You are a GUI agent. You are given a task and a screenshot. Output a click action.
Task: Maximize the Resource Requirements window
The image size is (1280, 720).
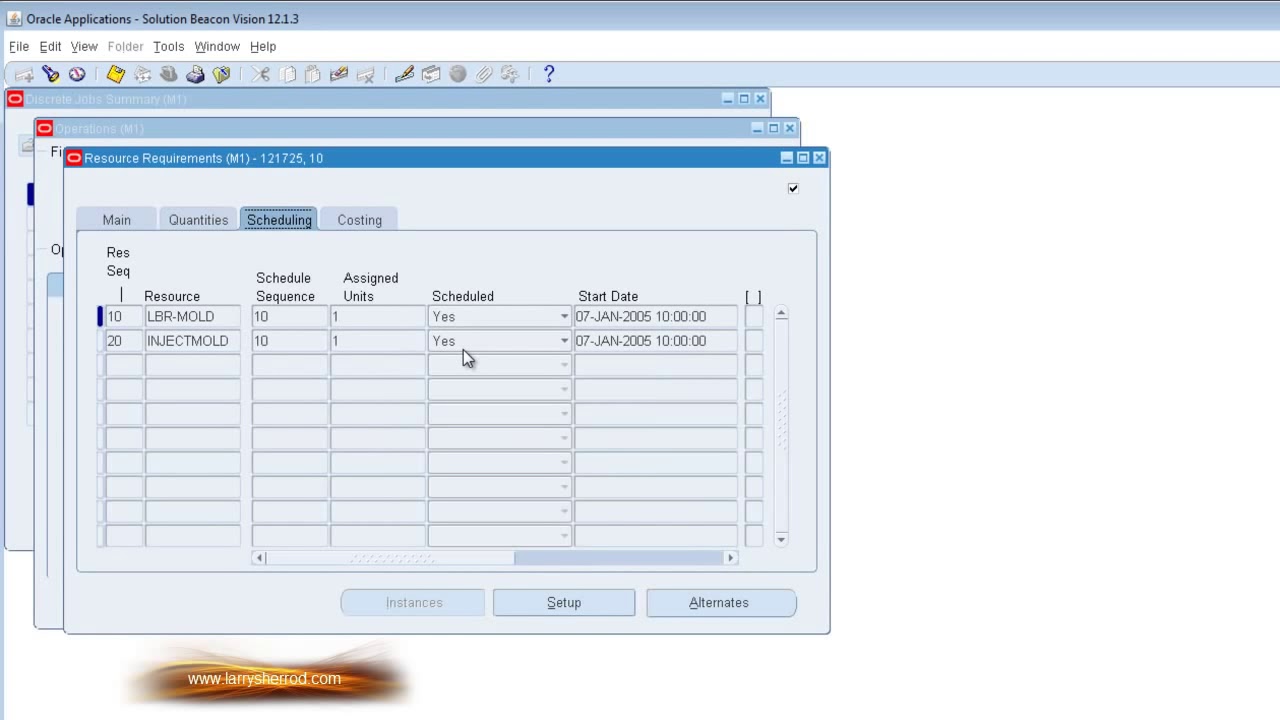(x=803, y=158)
